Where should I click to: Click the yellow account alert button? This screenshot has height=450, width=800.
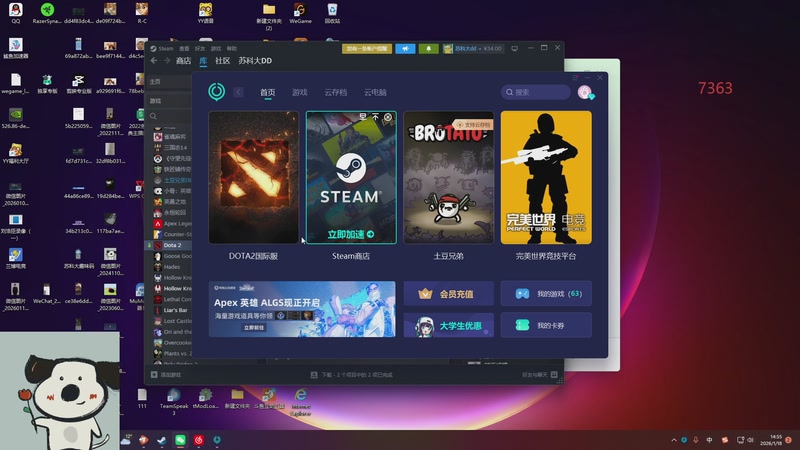[x=367, y=48]
